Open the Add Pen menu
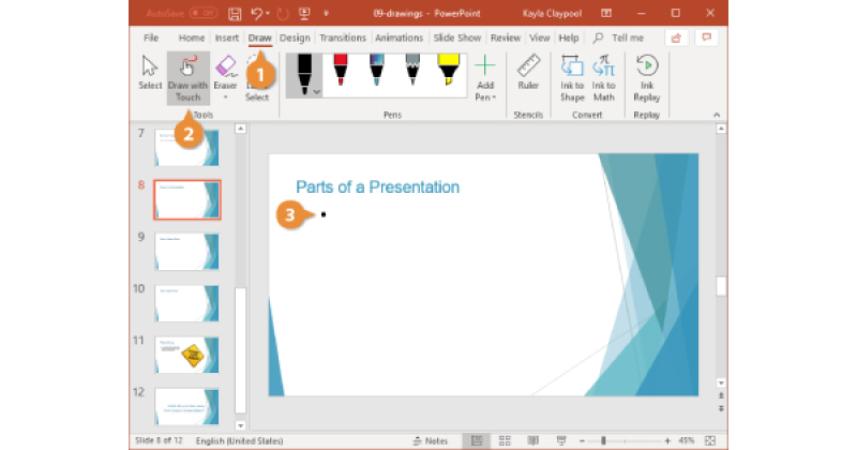The width and height of the screenshot is (857, 450). [485, 78]
